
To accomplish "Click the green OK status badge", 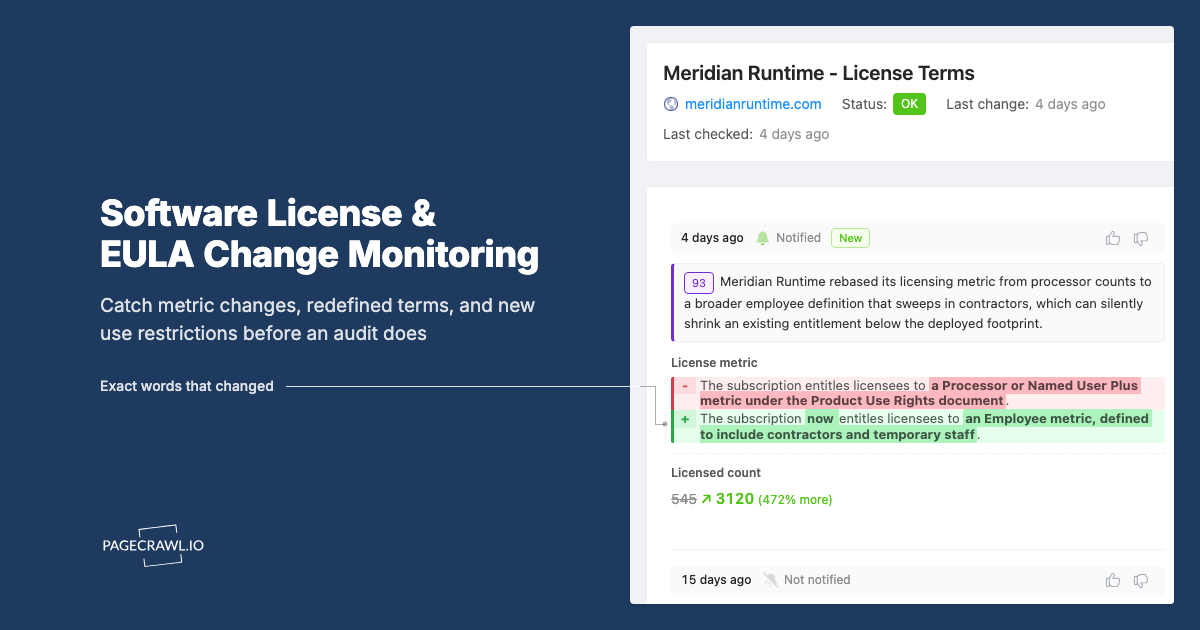I will click(909, 104).
